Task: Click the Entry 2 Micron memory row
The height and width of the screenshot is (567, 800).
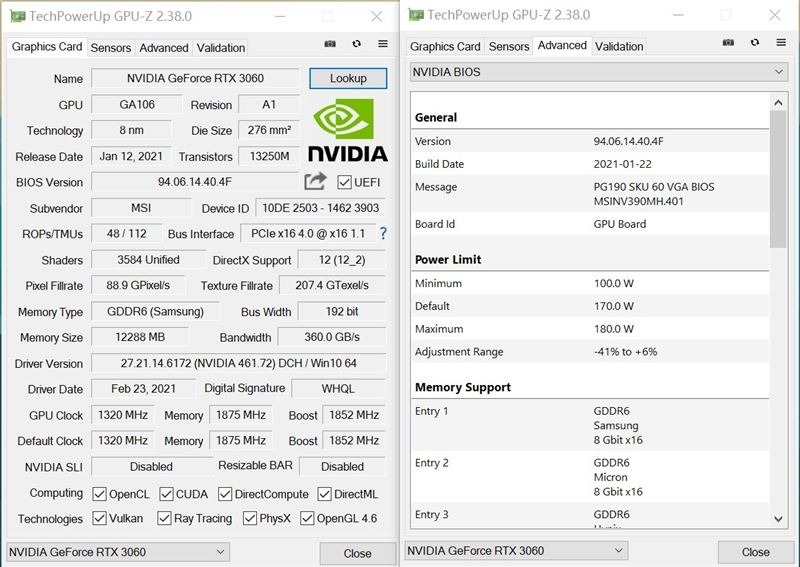Action: coord(590,477)
